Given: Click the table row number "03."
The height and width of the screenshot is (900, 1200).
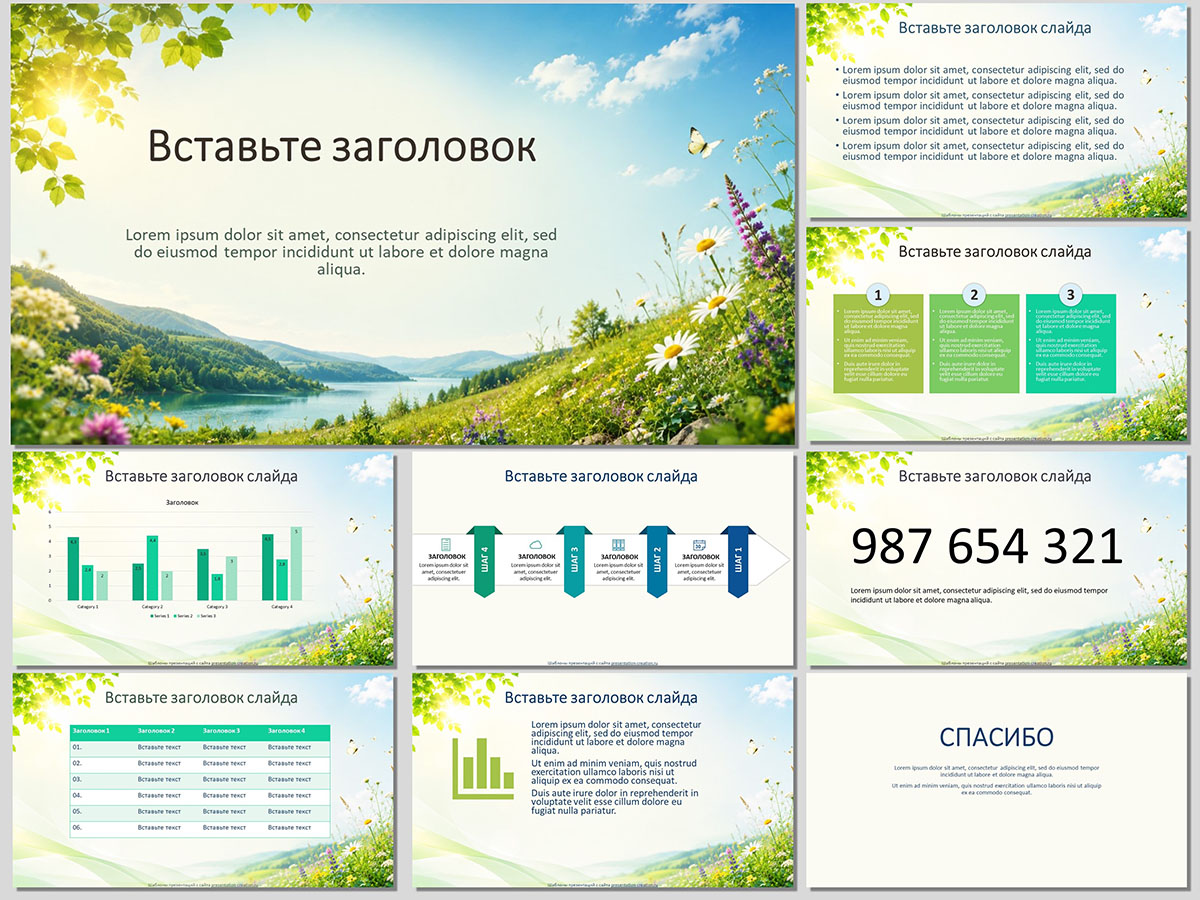Looking at the screenshot, I should point(77,779).
